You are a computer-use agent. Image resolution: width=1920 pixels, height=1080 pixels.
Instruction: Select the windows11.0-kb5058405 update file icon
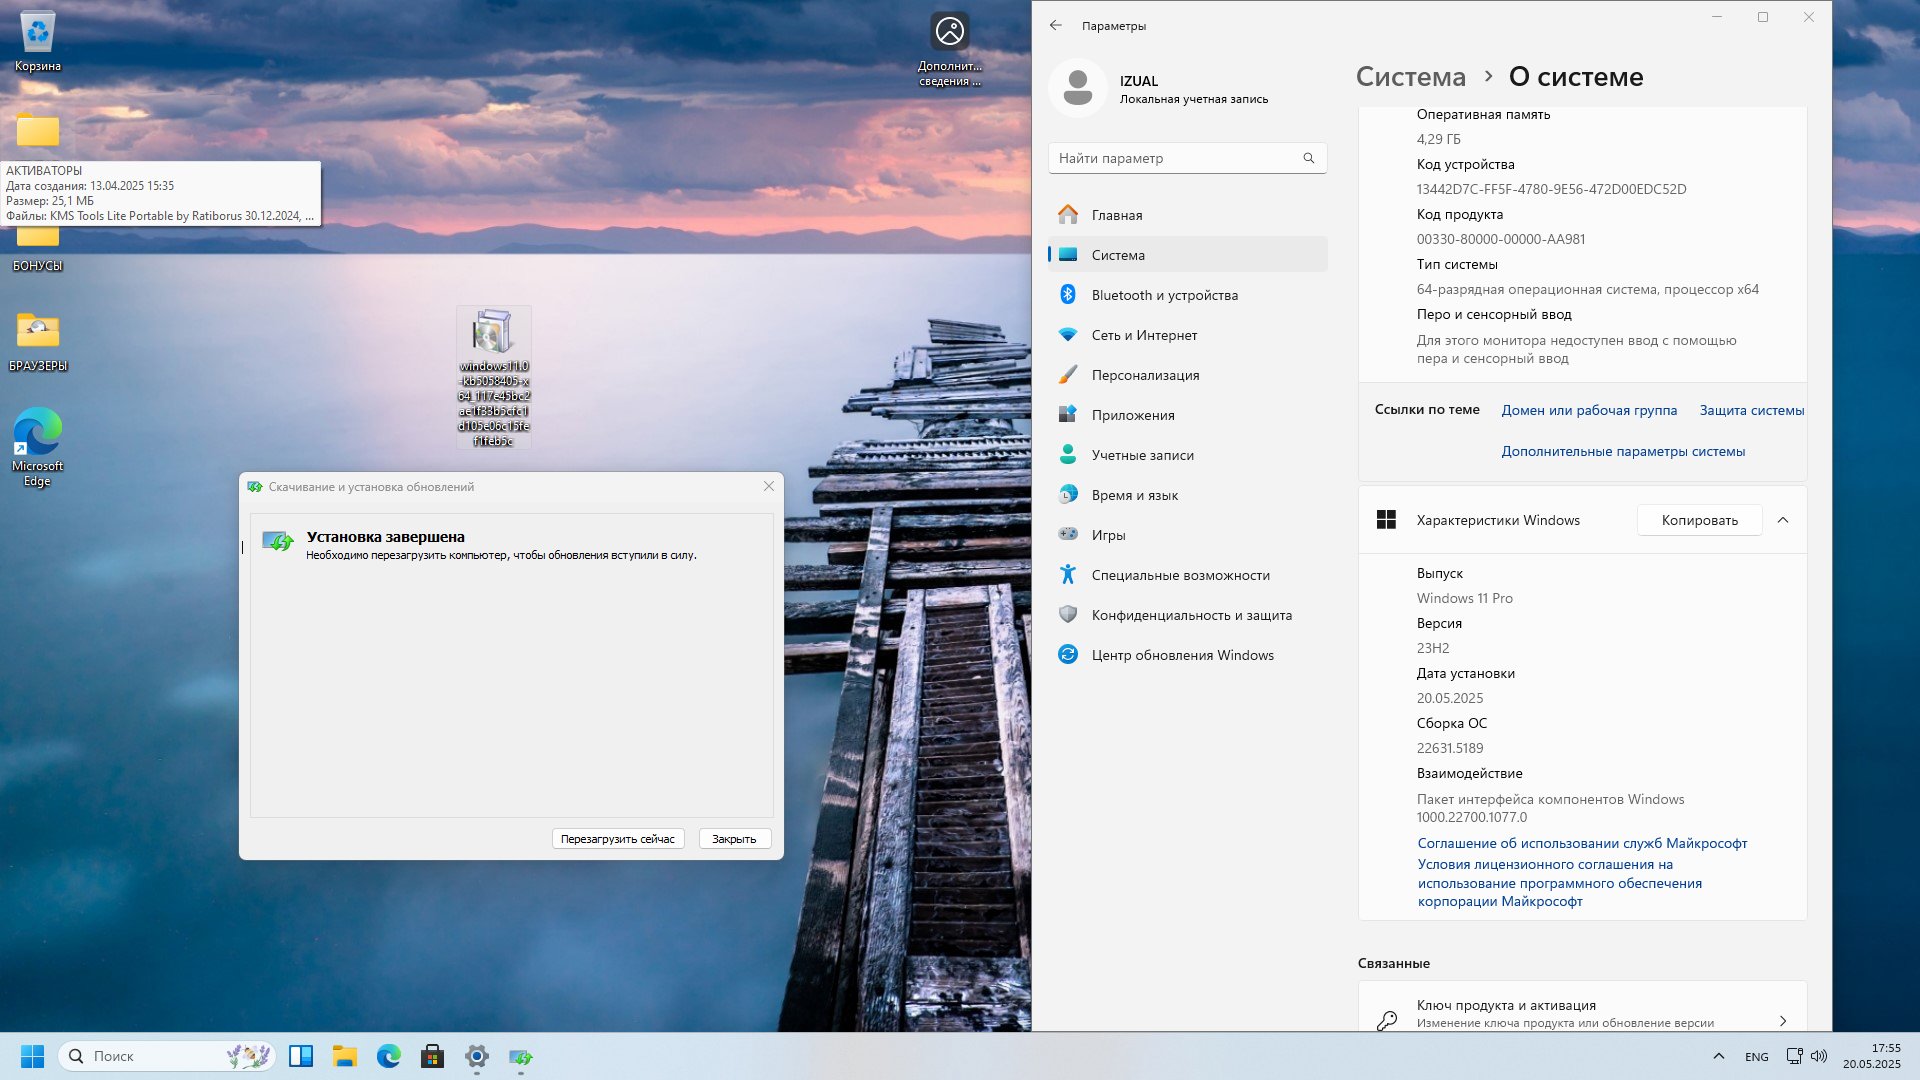[x=493, y=333]
